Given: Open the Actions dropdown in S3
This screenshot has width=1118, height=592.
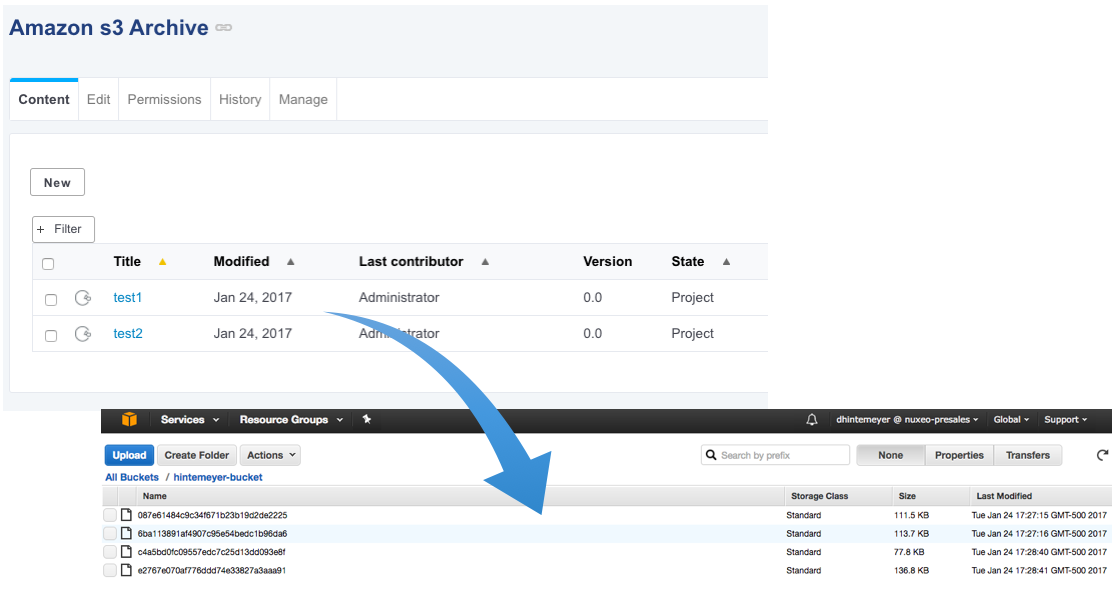Looking at the screenshot, I should tap(270, 455).
